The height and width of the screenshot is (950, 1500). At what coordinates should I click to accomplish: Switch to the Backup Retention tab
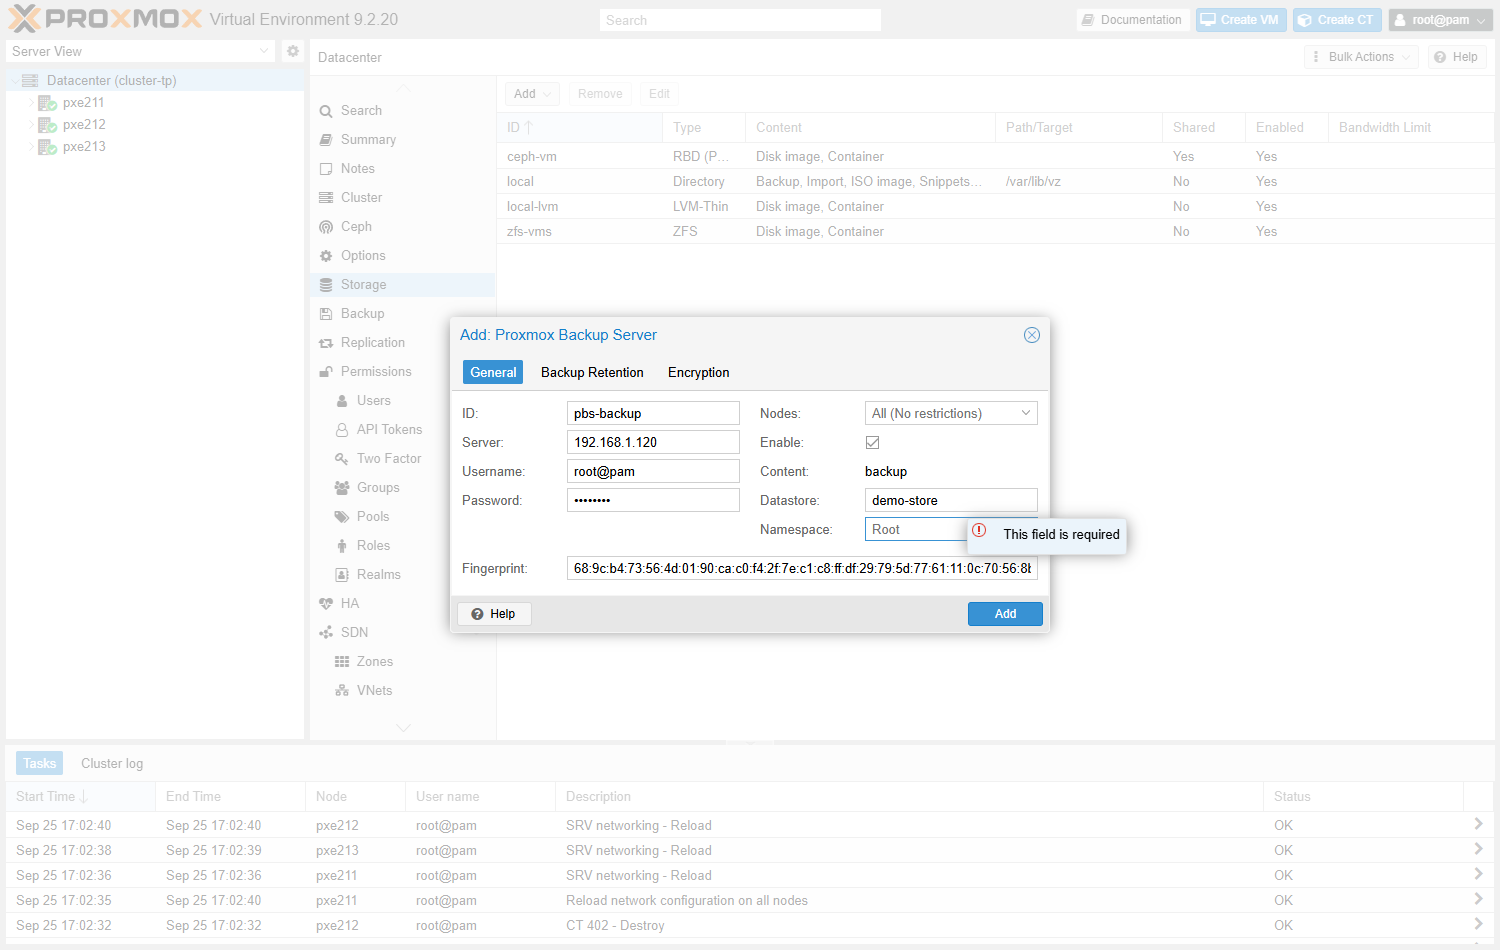(x=592, y=372)
